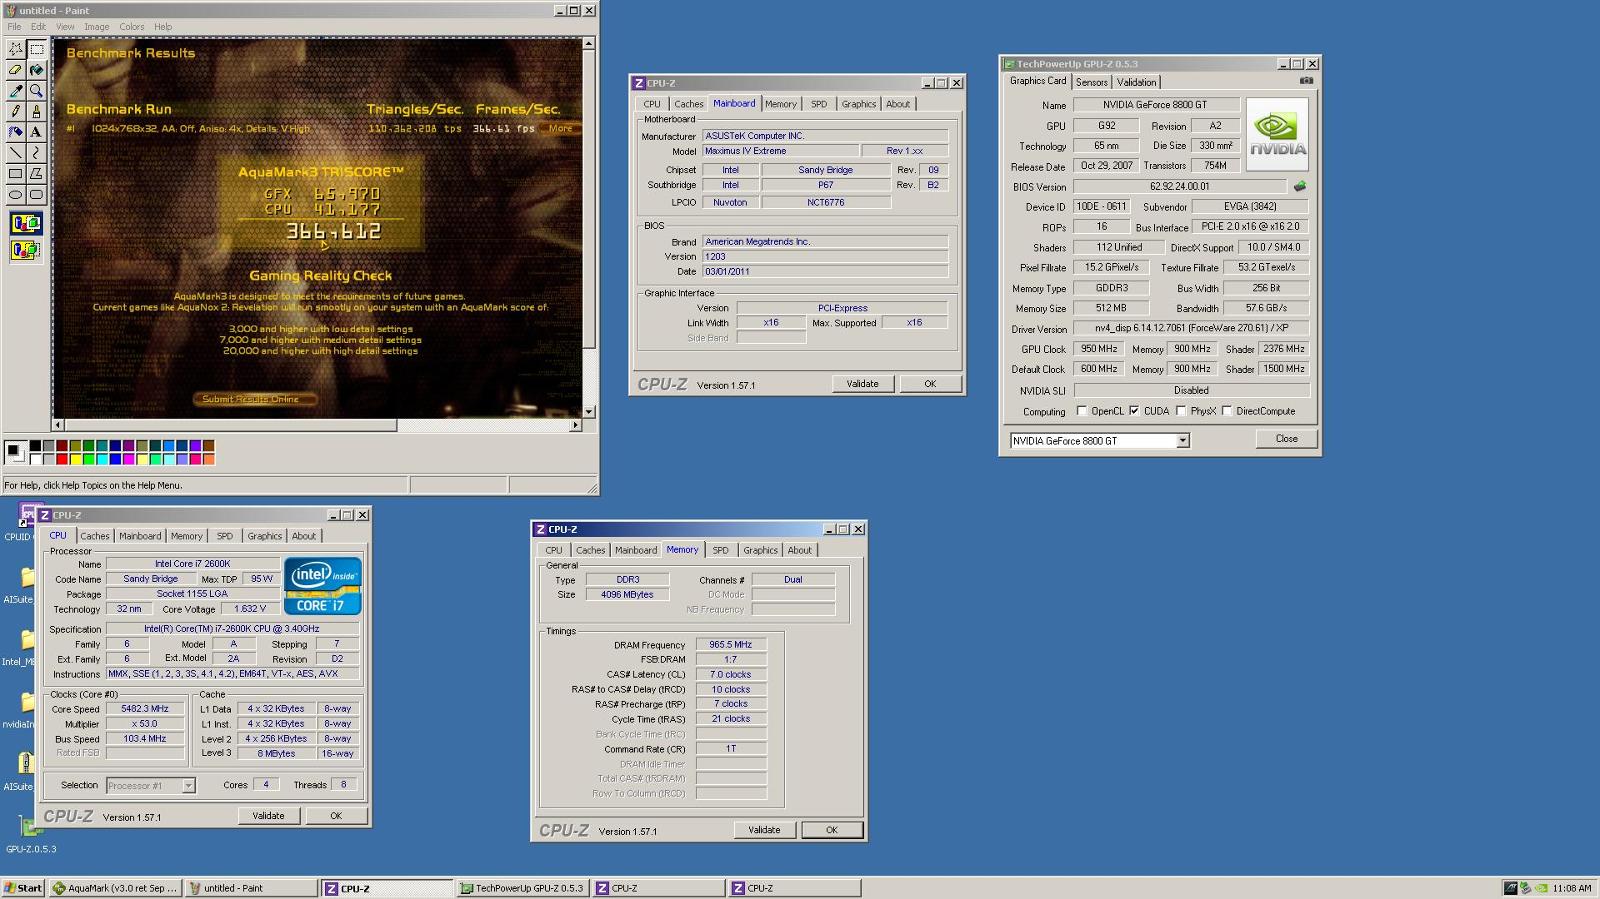Select the Curve tool in Paint

point(36,153)
